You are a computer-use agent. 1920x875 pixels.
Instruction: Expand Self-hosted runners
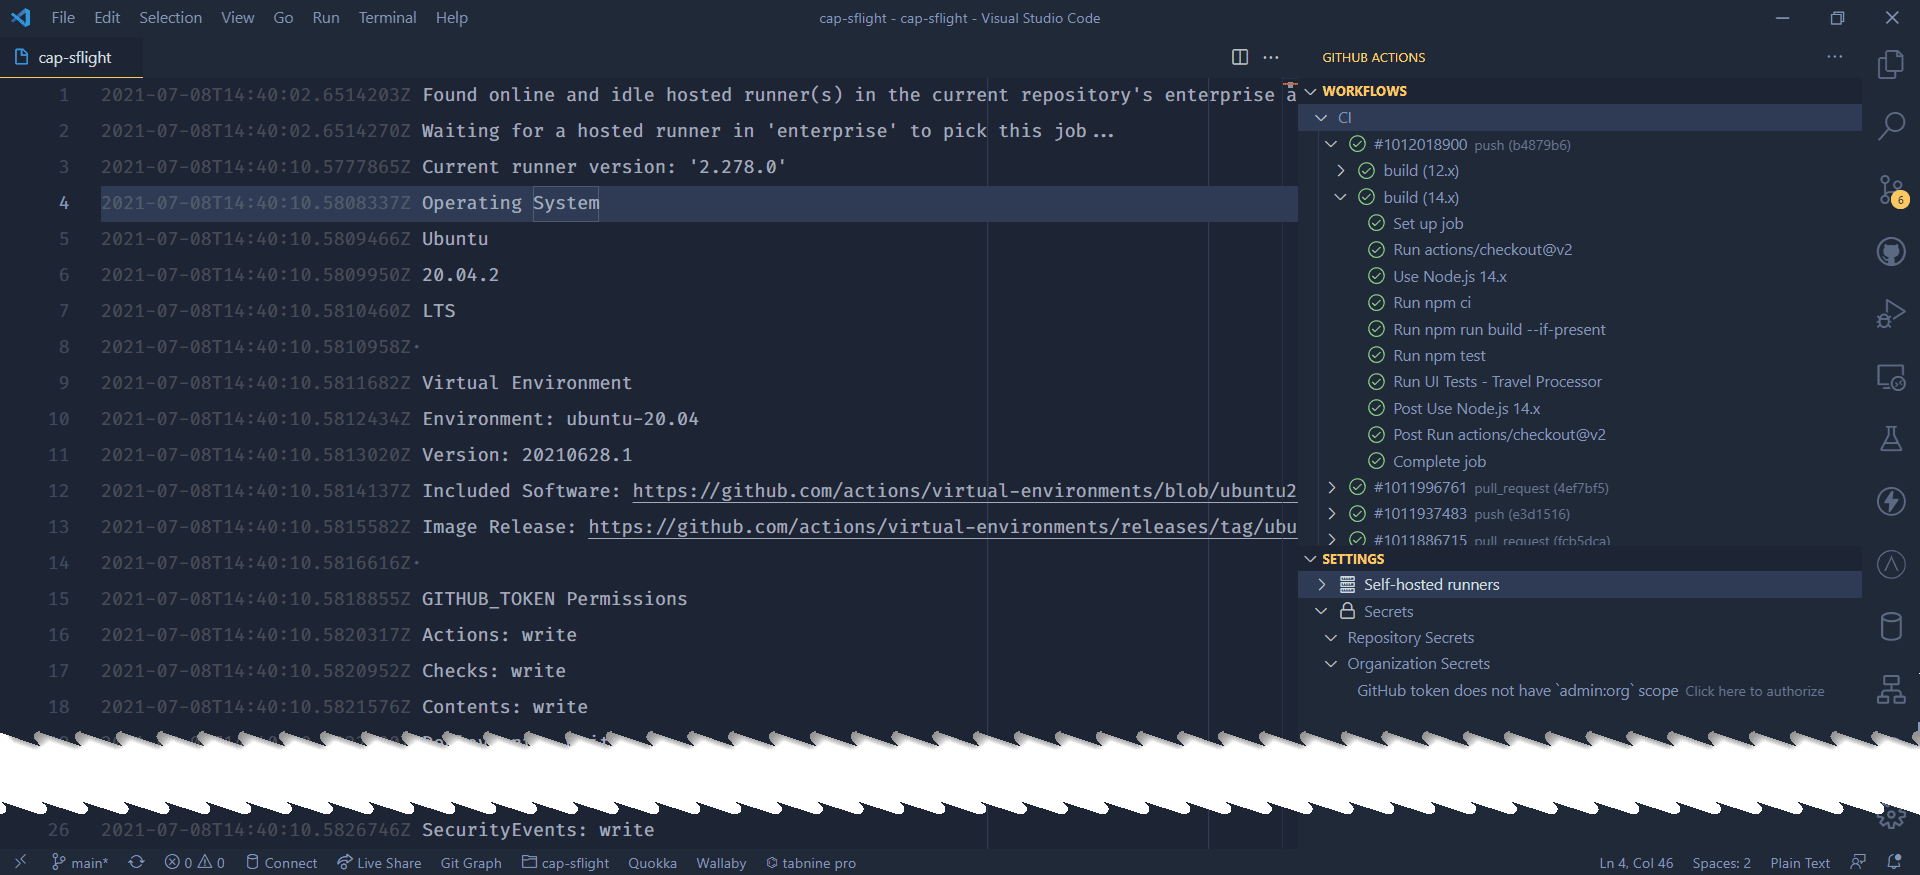coord(1321,584)
